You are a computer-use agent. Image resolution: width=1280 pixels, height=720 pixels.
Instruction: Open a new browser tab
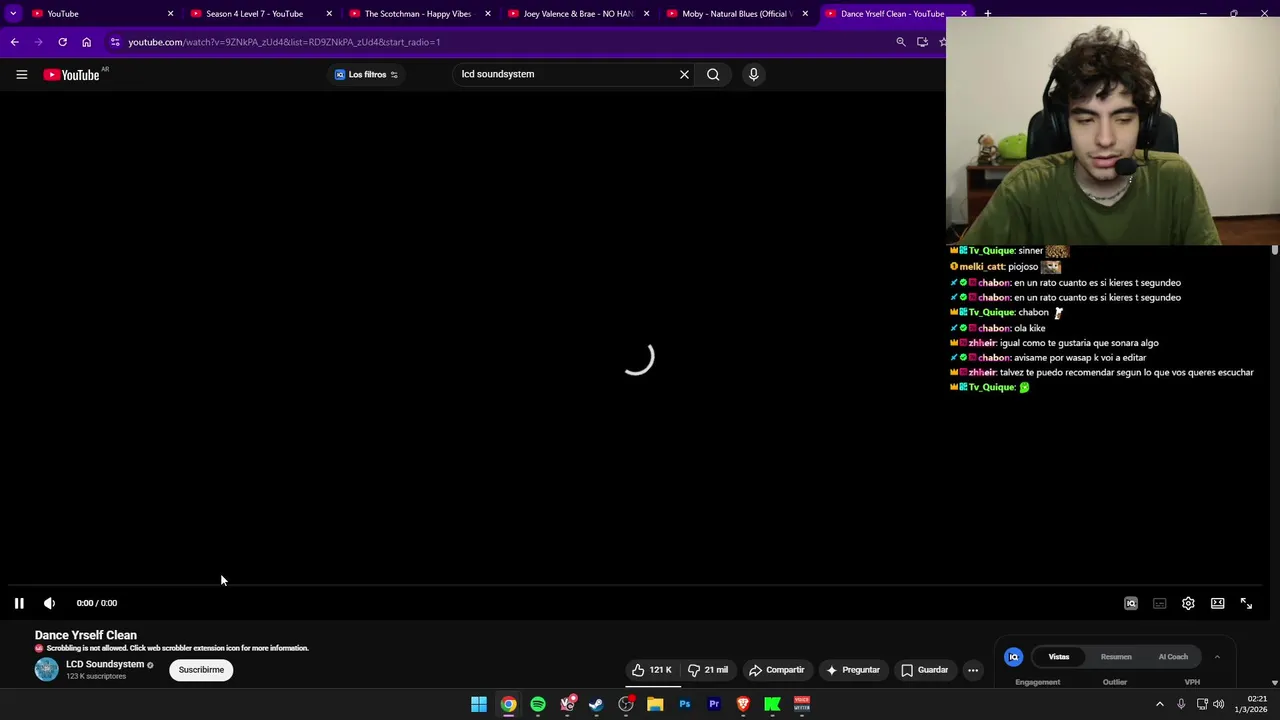click(987, 13)
